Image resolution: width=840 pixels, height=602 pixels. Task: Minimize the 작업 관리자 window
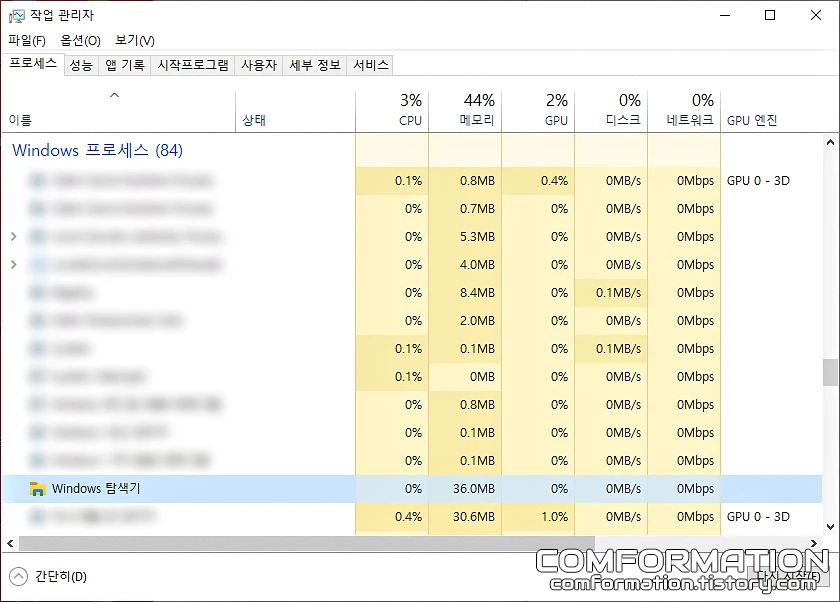pos(725,15)
